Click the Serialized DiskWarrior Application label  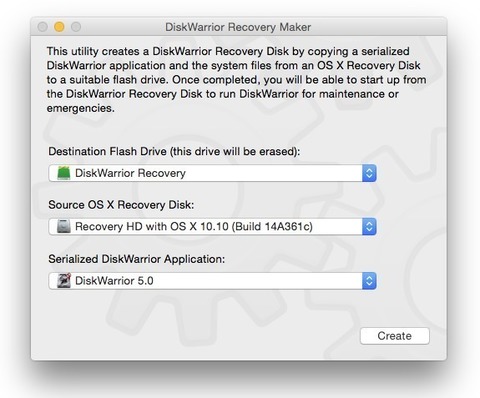tap(136, 259)
